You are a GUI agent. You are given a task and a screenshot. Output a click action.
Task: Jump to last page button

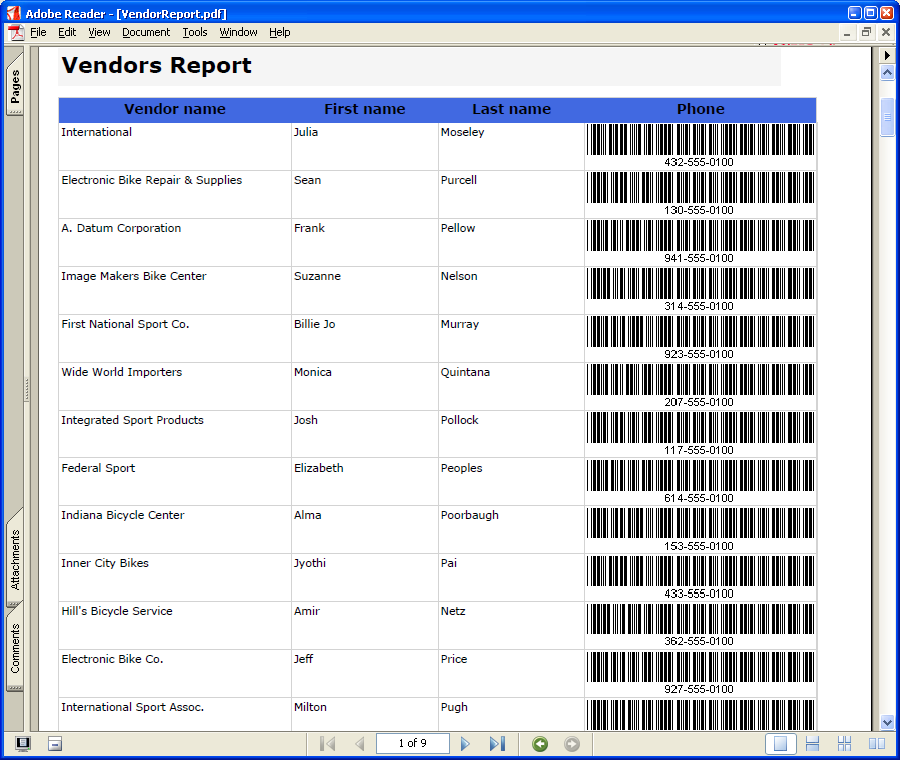[x=497, y=744]
